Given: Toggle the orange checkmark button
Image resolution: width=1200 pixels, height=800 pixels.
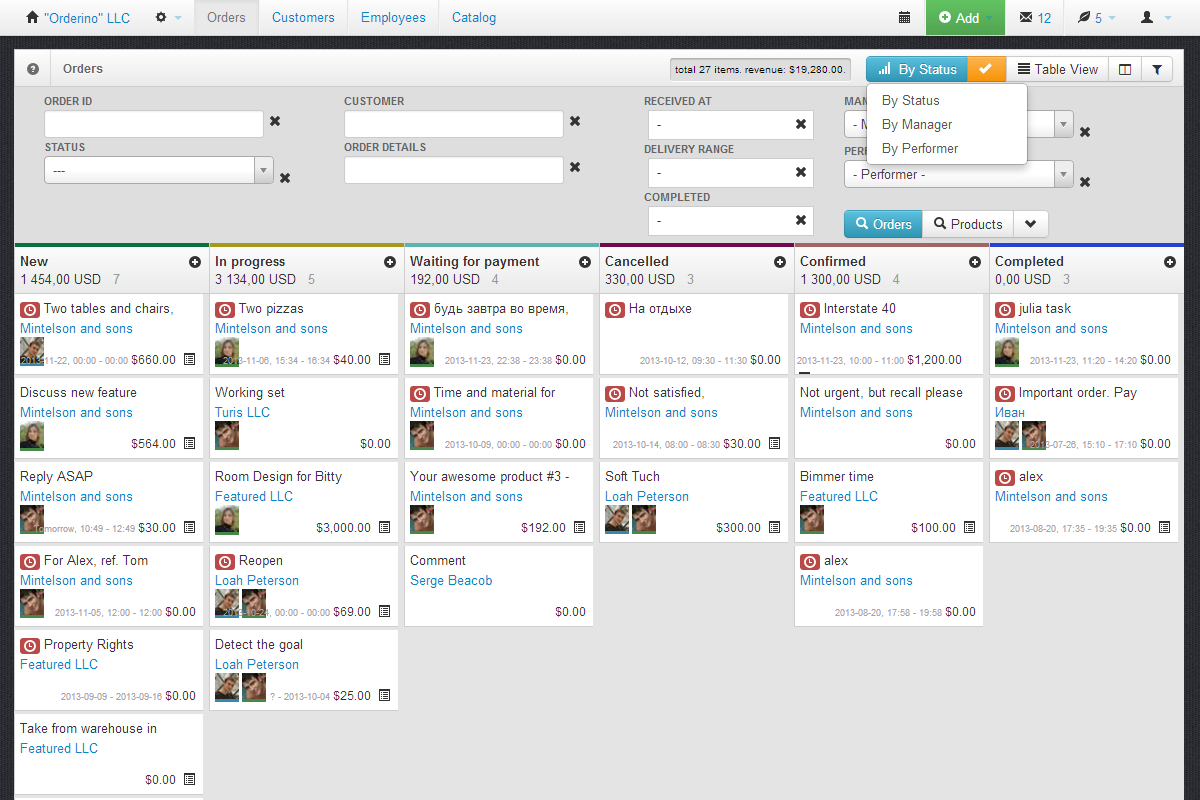Looking at the screenshot, I should pyautogui.click(x=986, y=69).
